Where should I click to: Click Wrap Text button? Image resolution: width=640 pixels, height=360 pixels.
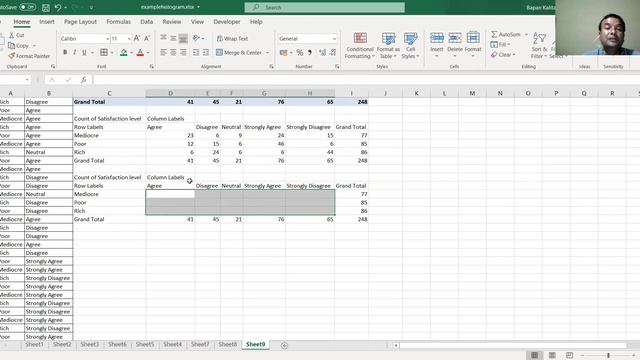pyautogui.click(x=232, y=38)
